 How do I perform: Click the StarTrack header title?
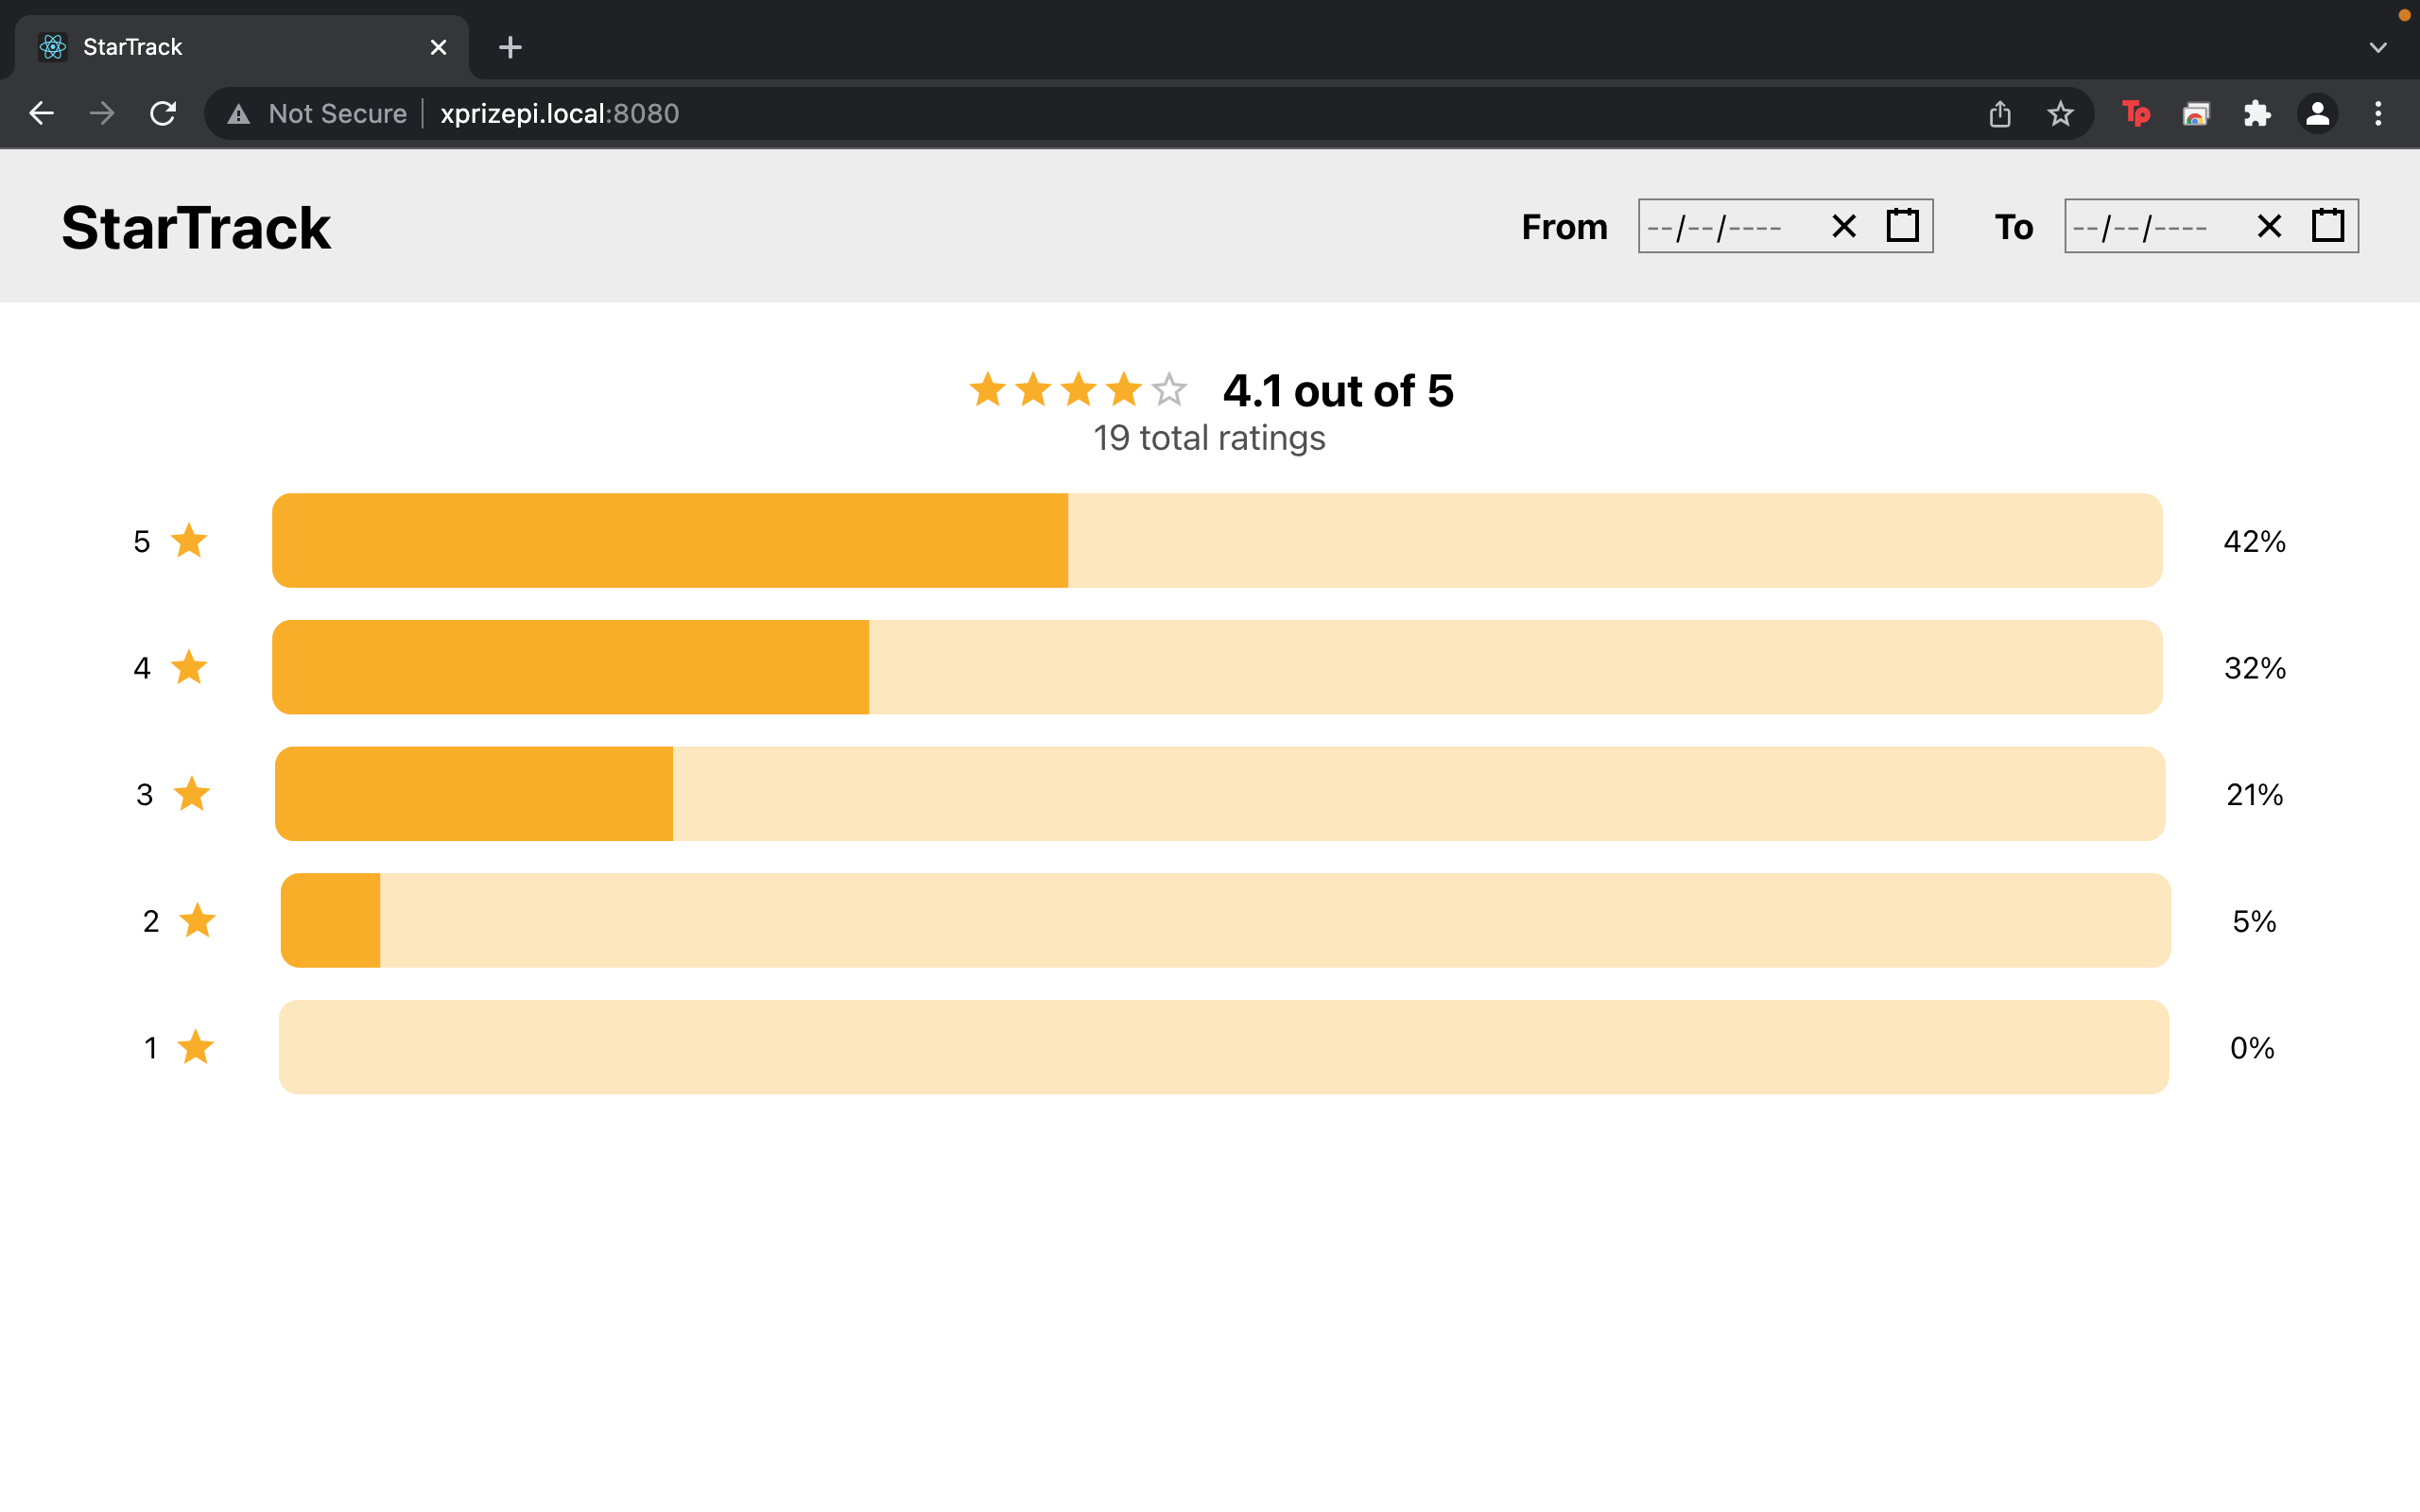[196, 227]
